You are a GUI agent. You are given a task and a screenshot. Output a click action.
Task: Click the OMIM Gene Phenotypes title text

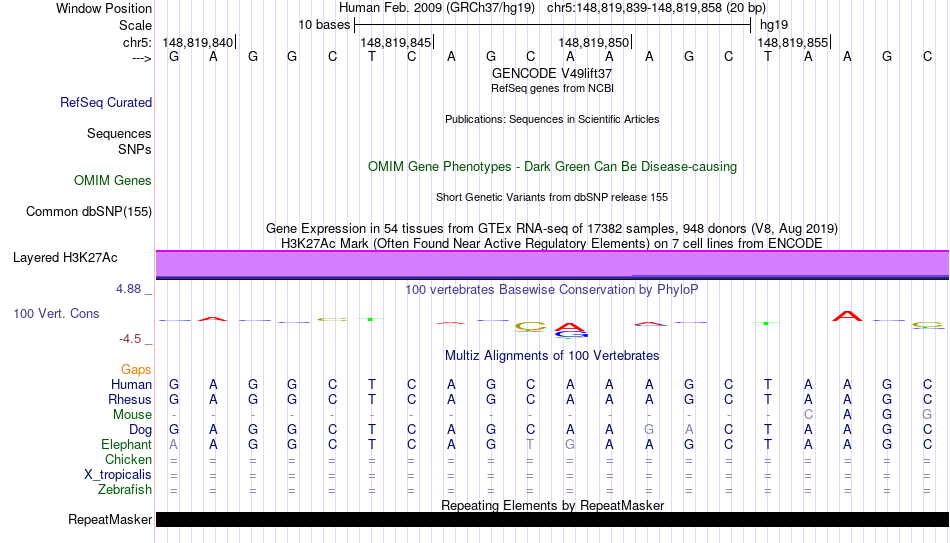pyautogui.click(x=552, y=167)
